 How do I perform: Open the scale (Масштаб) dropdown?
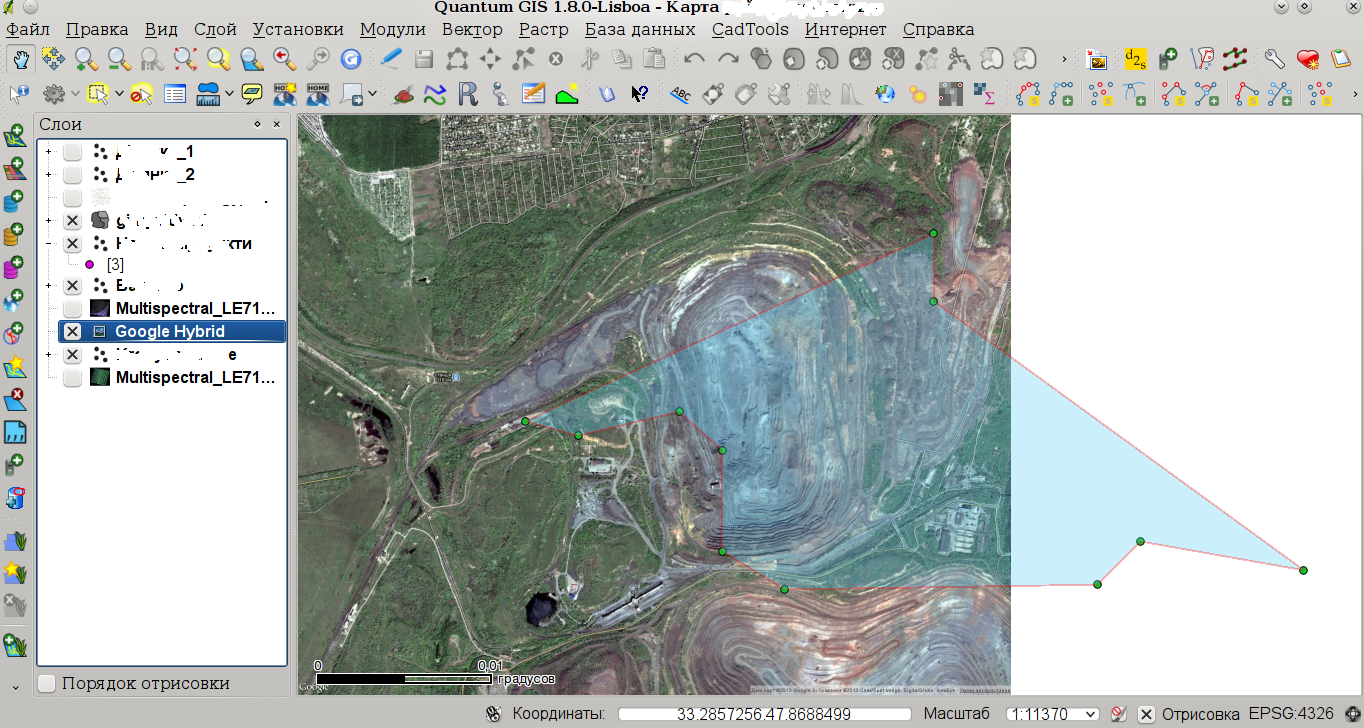coord(1090,714)
